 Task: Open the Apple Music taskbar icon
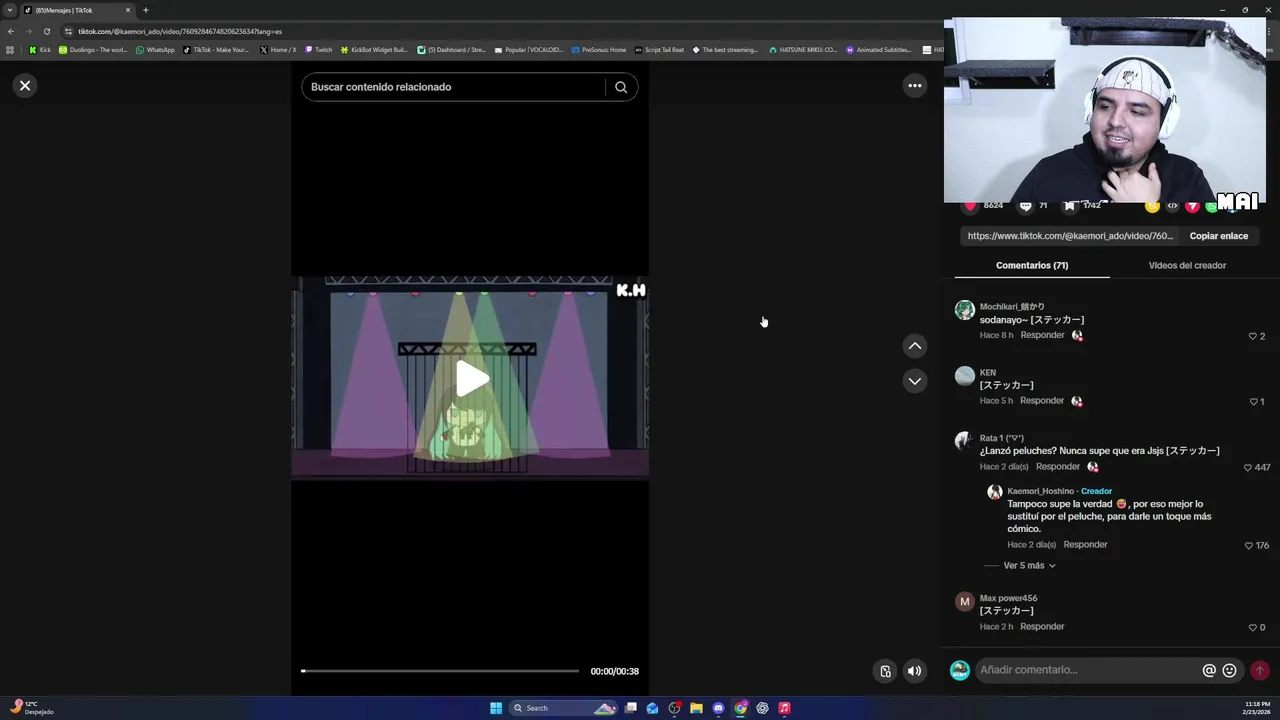click(784, 708)
